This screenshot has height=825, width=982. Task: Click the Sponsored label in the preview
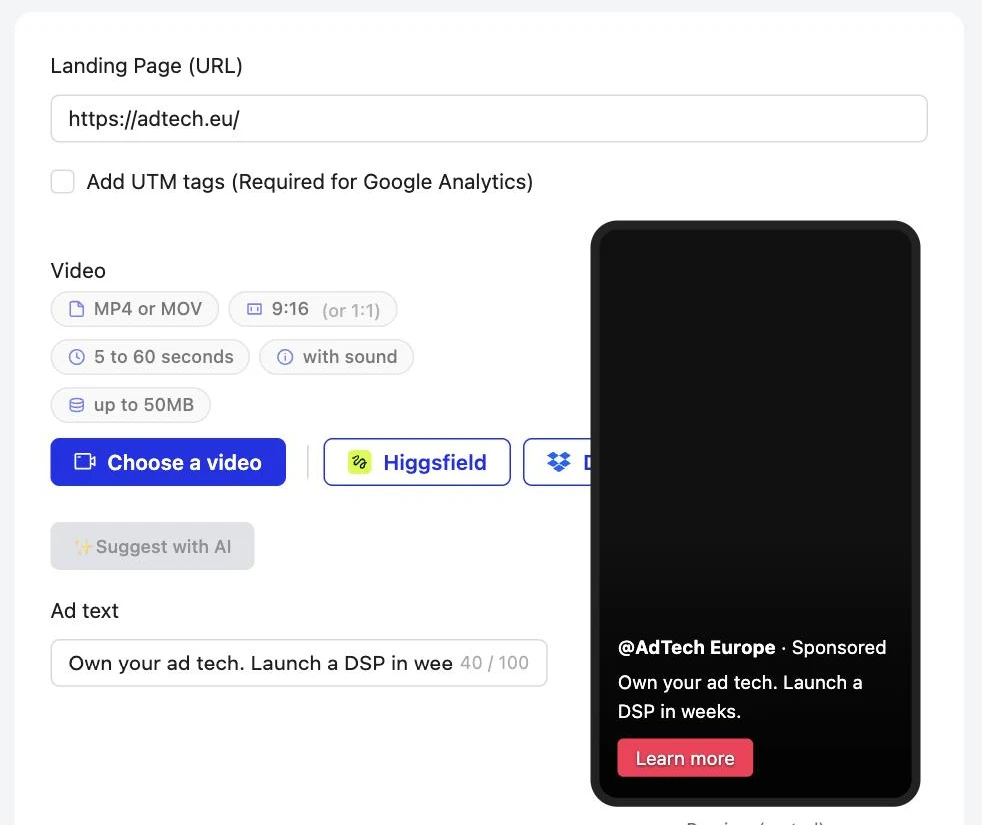pyautogui.click(x=839, y=647)
